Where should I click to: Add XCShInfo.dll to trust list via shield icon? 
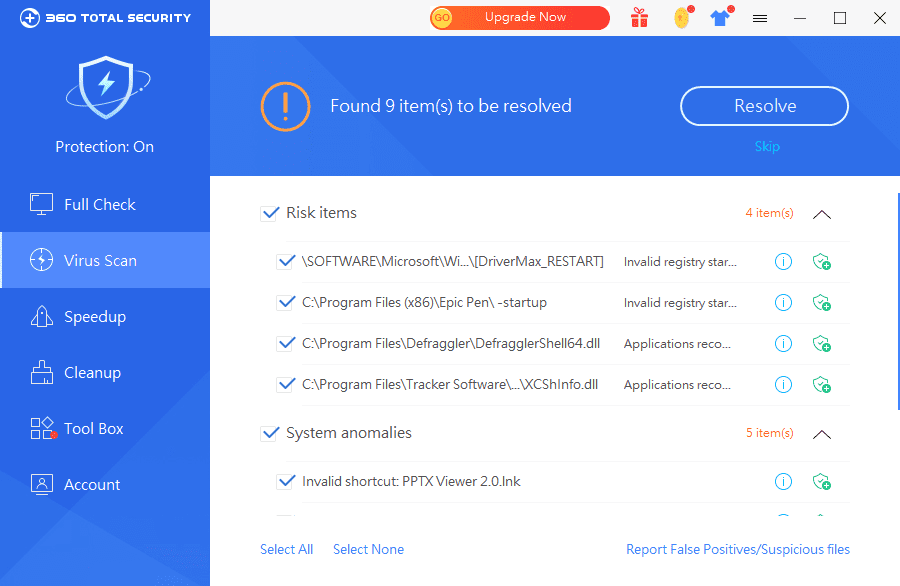point(822,385)
